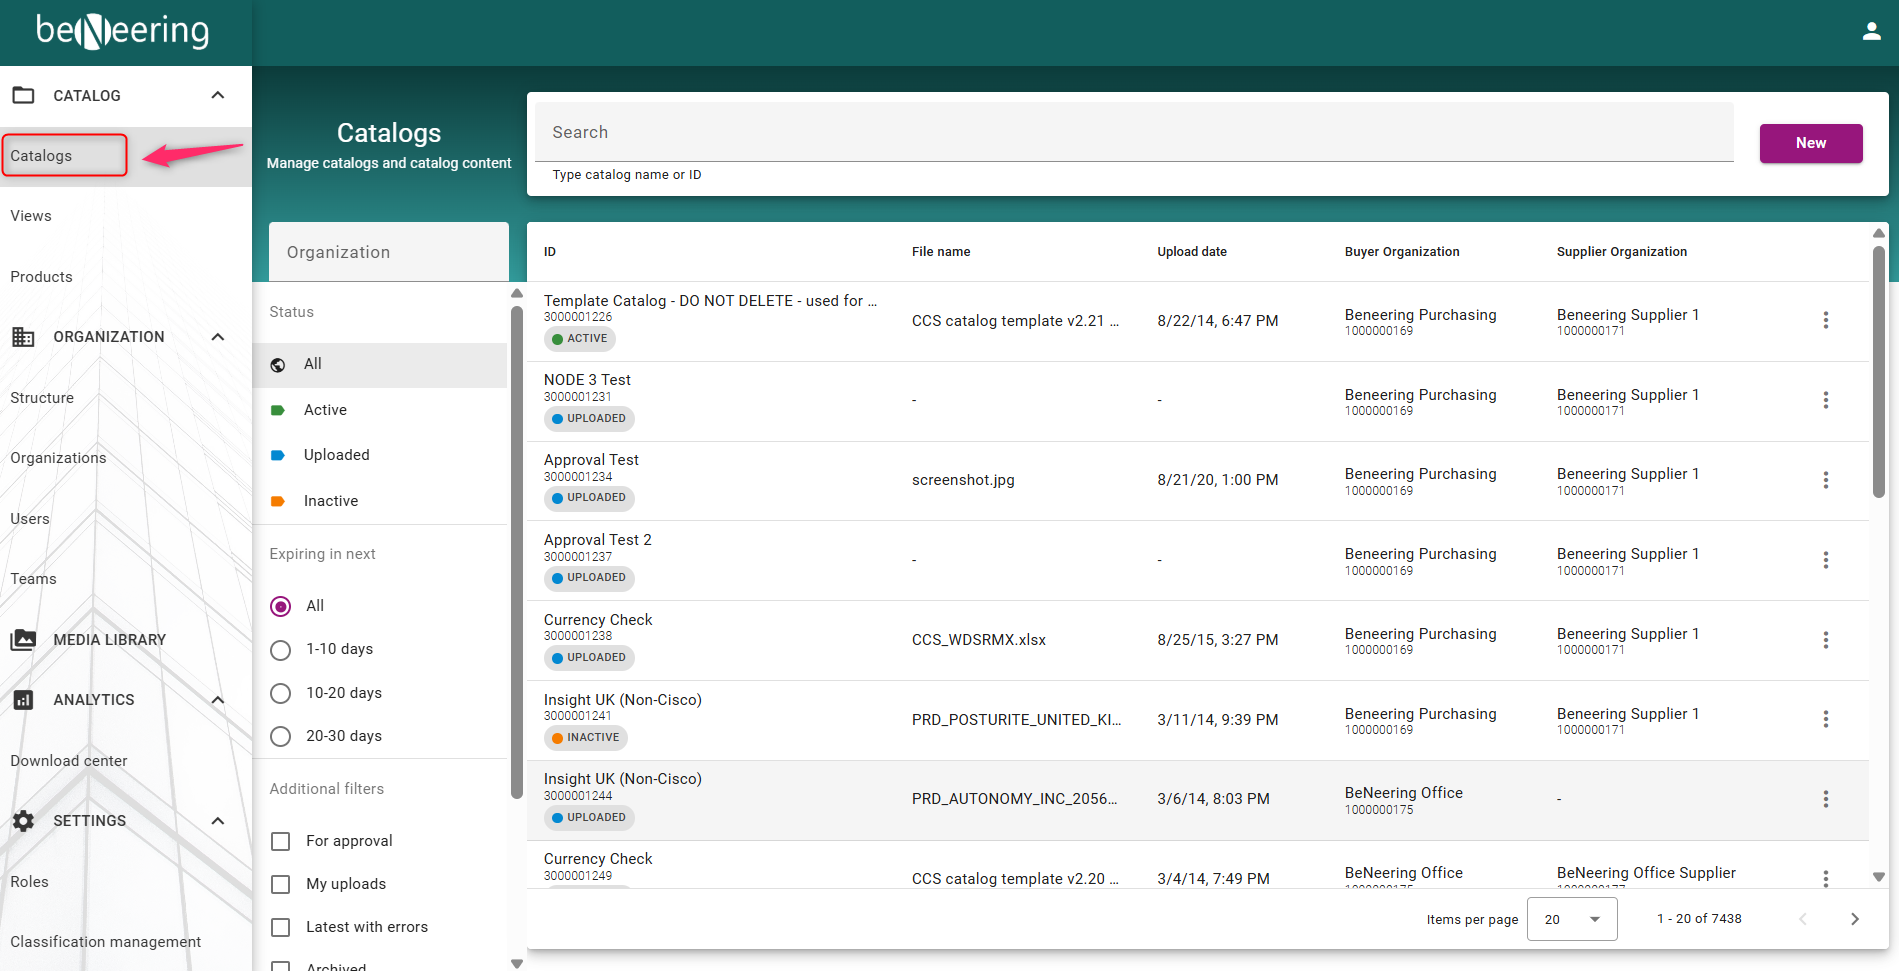Click the Organization building icon in sidebar
This screenshot has width=1899, height=971.
click(x=23, y=337)
